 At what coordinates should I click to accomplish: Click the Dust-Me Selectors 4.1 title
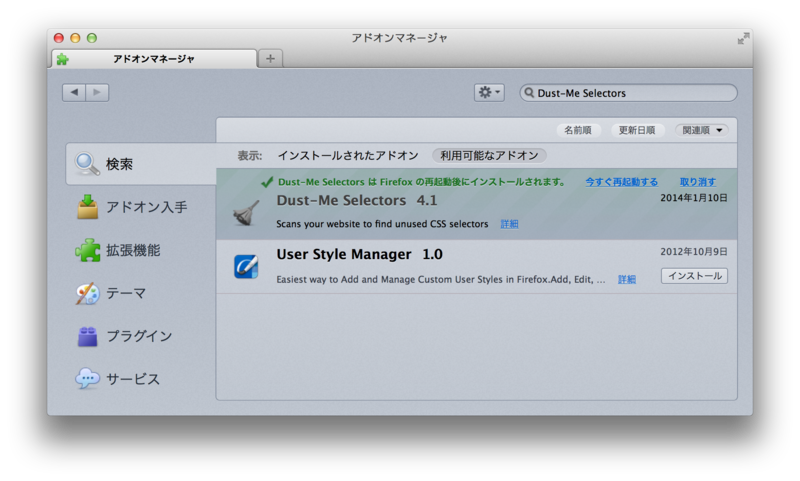(x=357, y=200)
